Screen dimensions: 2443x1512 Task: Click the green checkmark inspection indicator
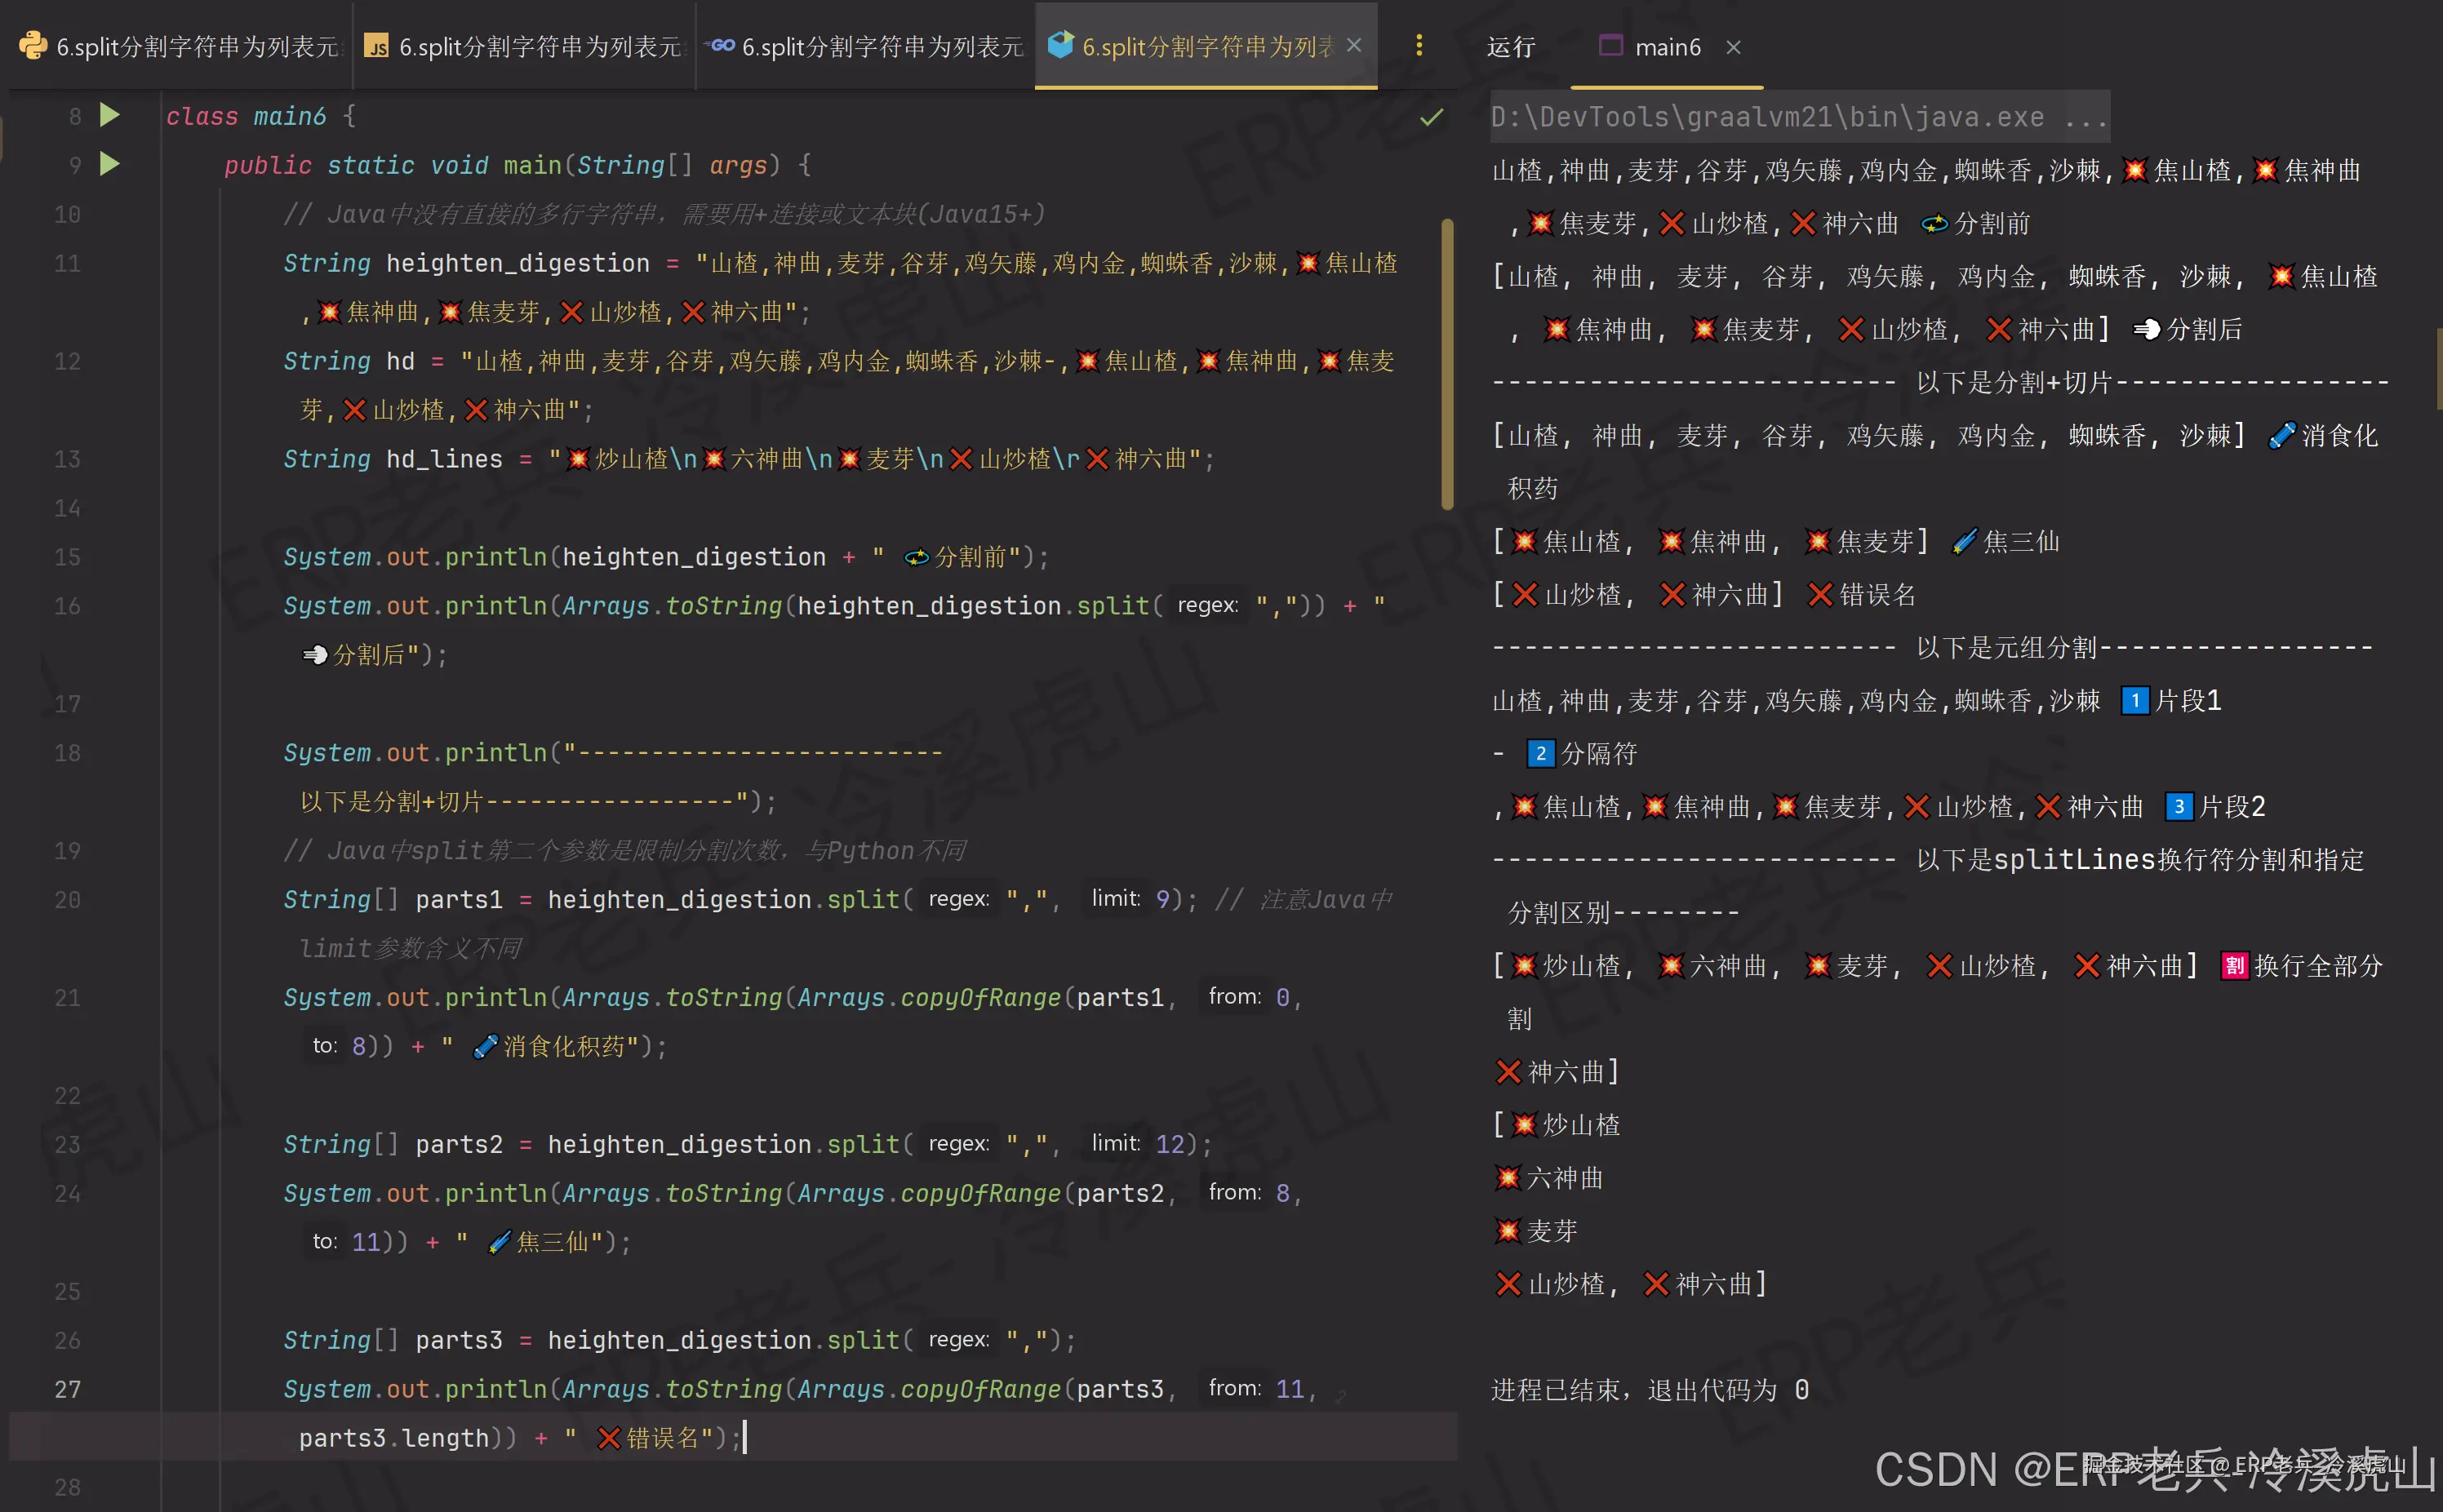1431,117
